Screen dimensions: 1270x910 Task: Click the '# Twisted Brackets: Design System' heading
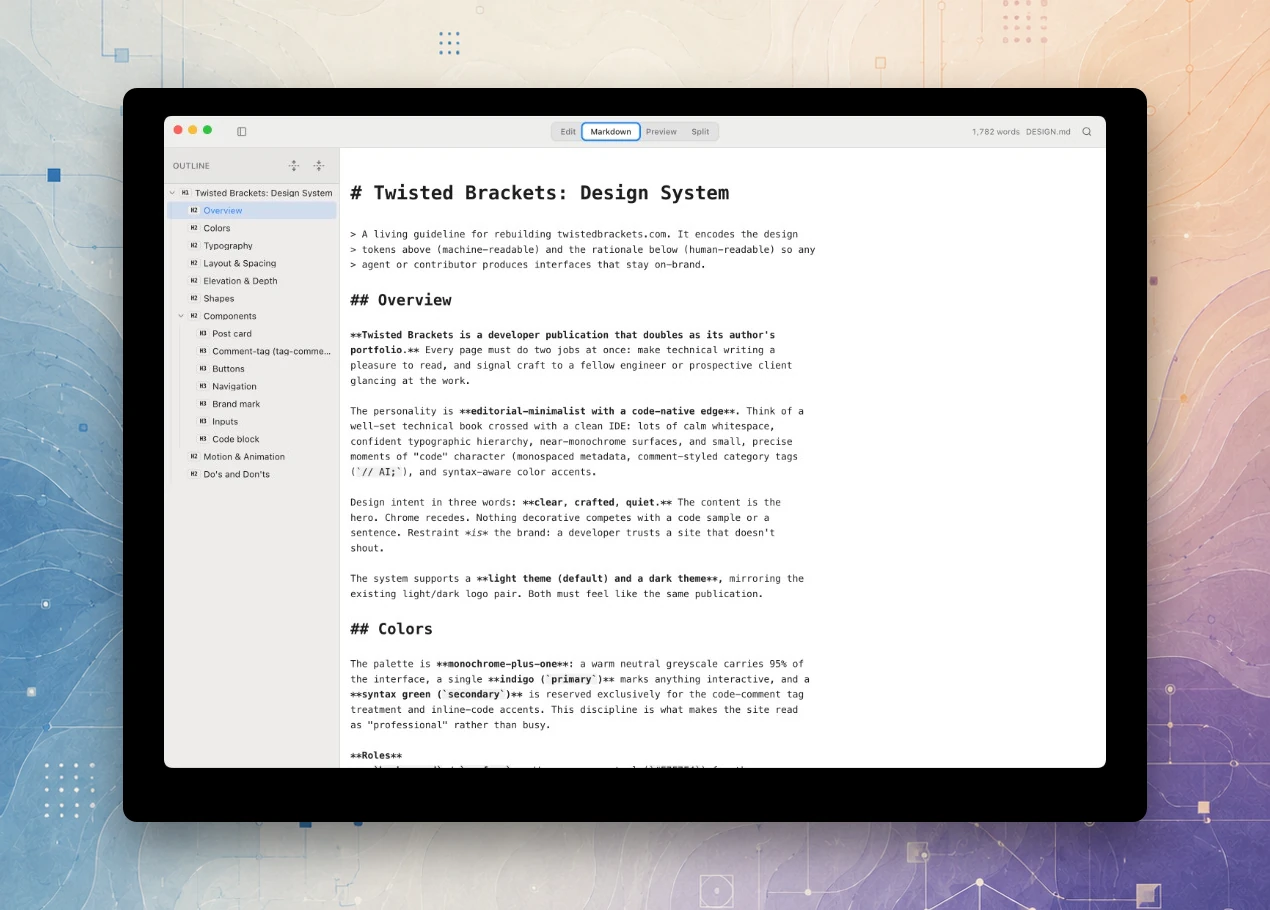540,193
